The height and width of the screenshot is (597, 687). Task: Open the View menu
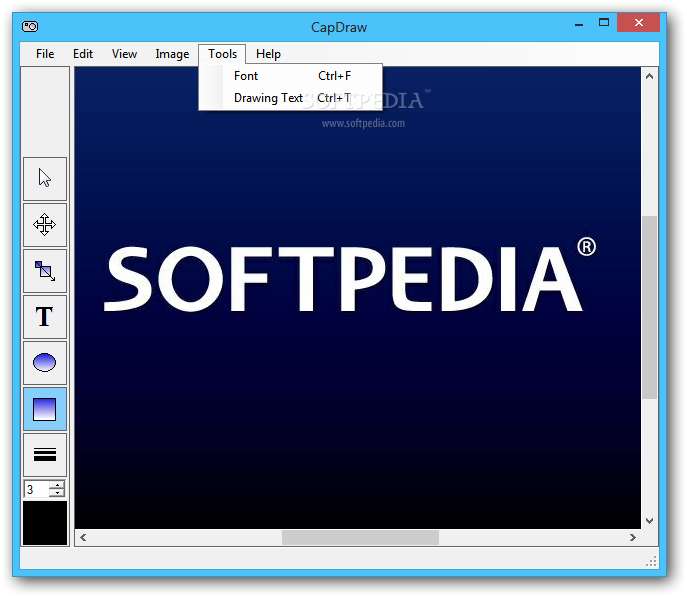point(124,54)
